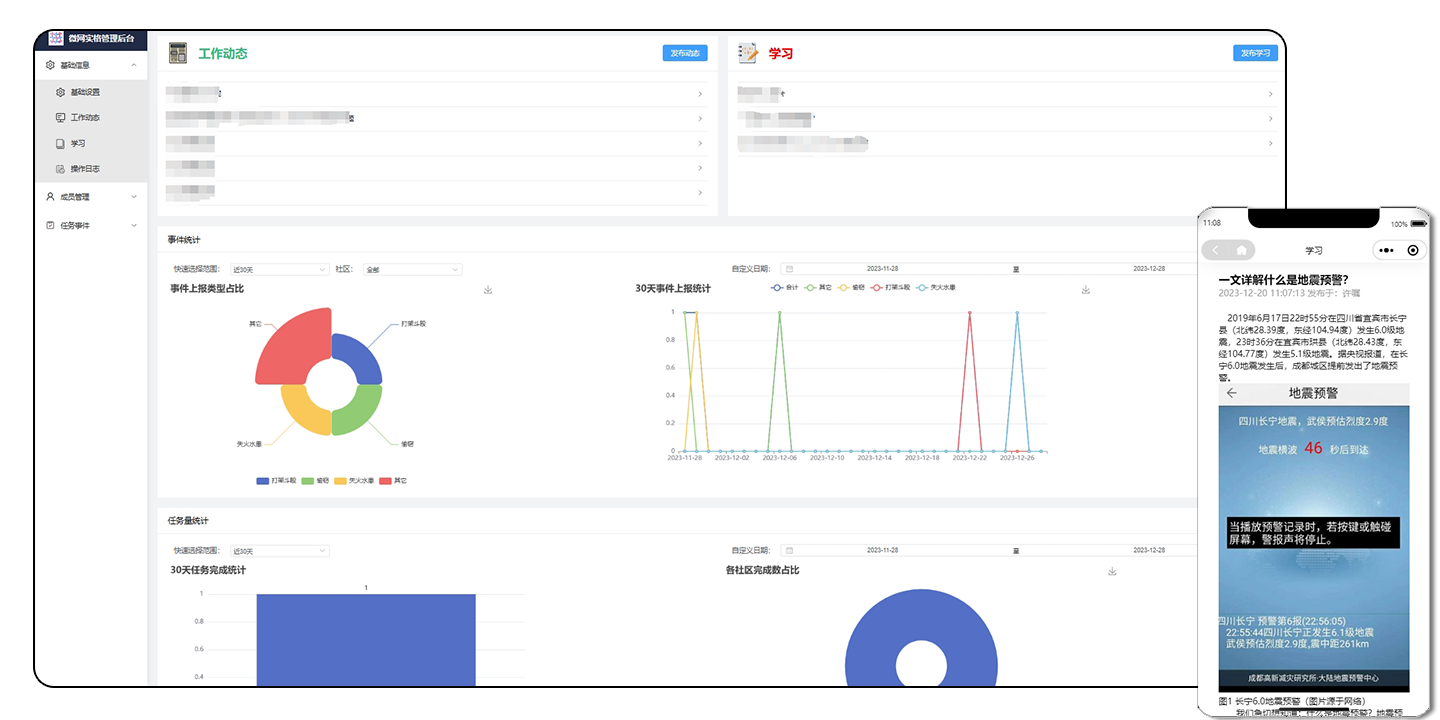Tap the mini-program close circle icon
Viewport: 1440px width, 720px height.
pyautogui.click(x=1413, y=250)
